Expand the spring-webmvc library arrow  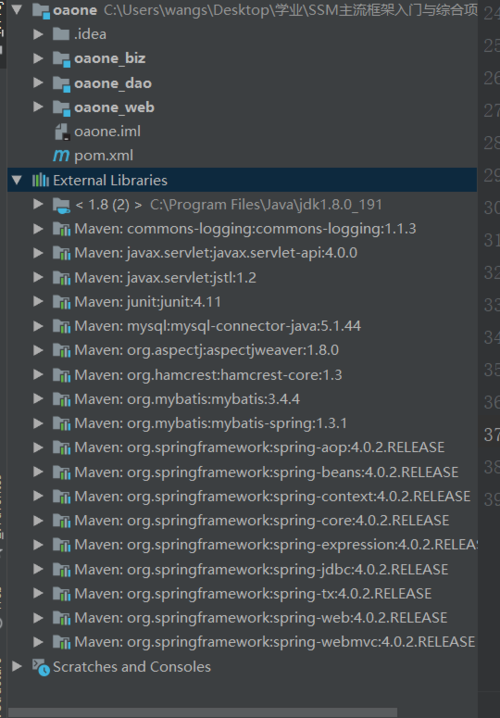38,642
